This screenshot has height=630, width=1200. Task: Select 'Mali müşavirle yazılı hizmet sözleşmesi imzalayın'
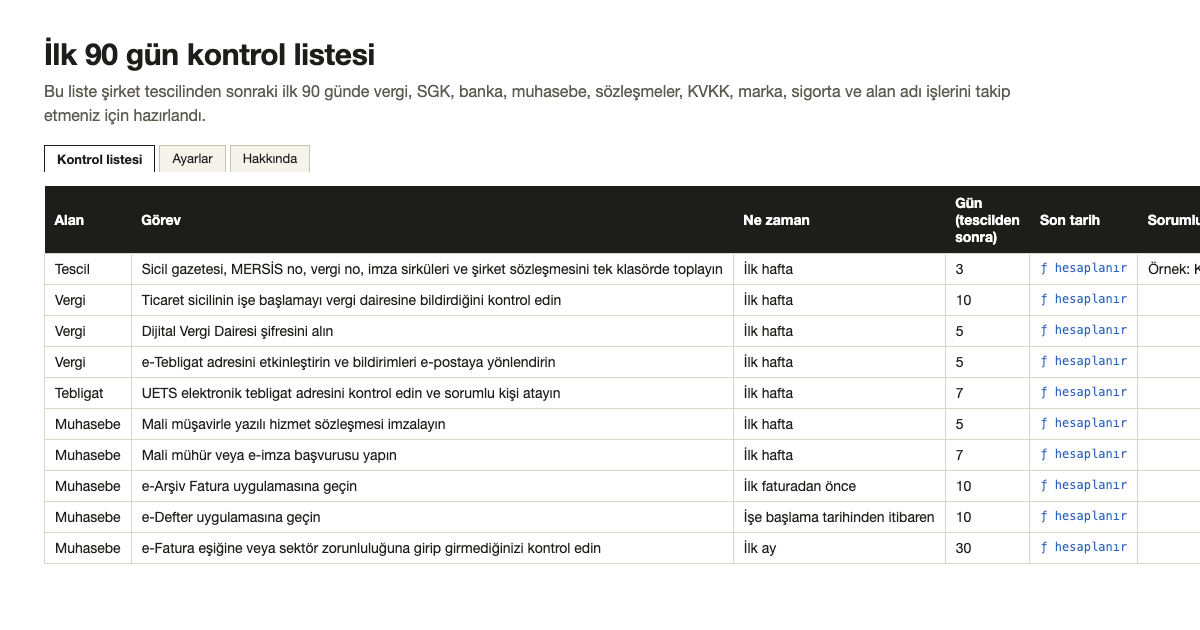(433, 424)
